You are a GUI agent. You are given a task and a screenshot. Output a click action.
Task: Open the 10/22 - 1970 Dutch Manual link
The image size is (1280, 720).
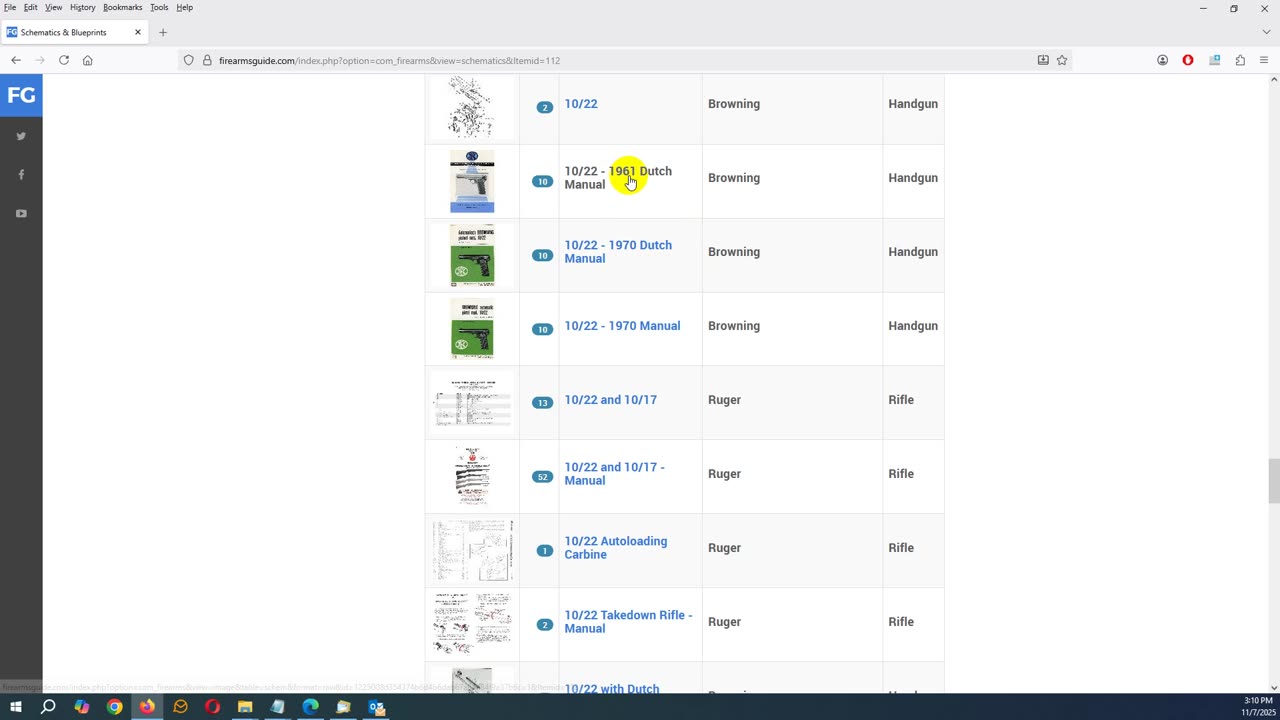618,252
